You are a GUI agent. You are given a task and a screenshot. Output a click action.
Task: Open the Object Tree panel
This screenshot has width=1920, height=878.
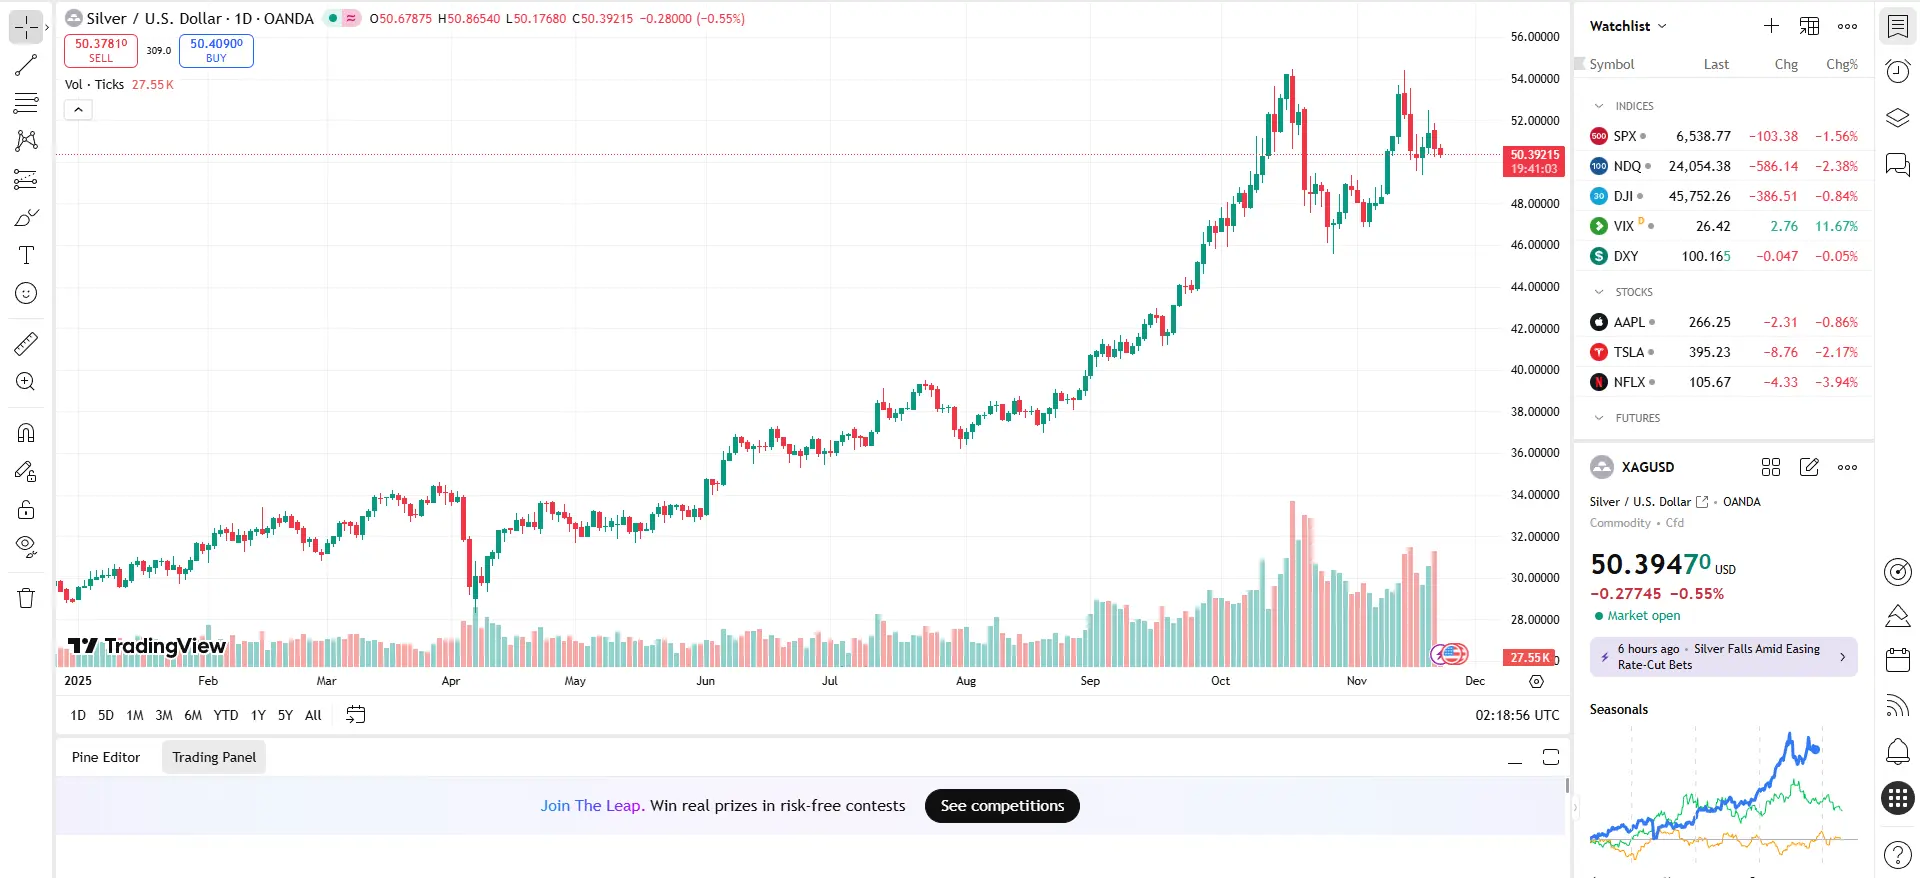(x=1896, y=117)
